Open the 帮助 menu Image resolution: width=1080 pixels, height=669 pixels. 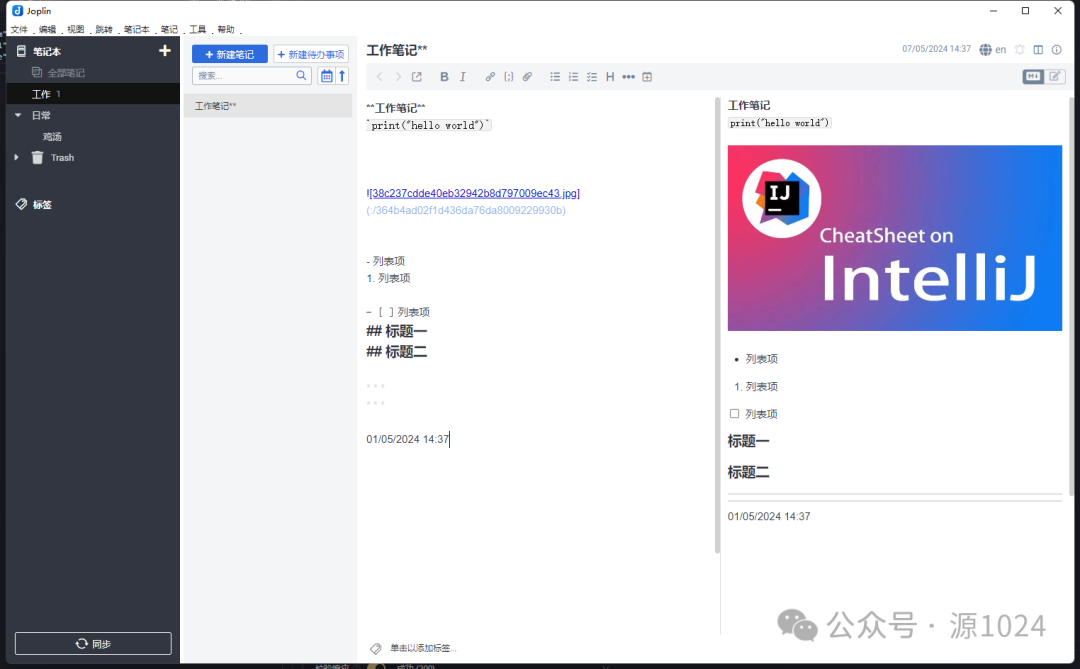226,30
